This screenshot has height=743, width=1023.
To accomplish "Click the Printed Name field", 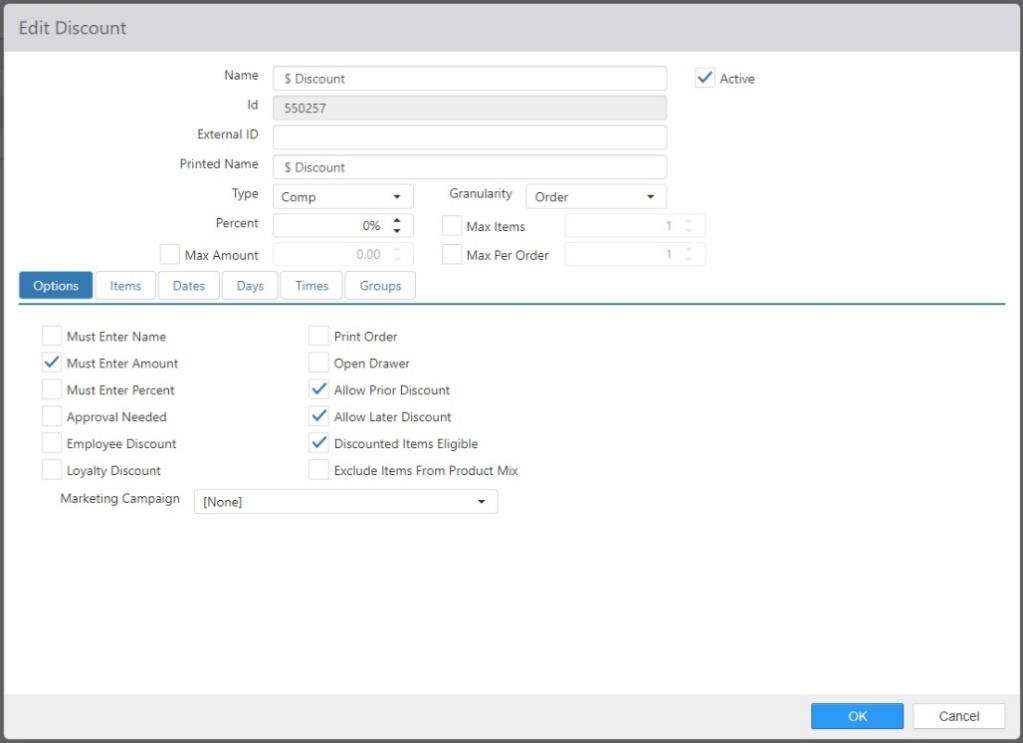I will point(470,167).
